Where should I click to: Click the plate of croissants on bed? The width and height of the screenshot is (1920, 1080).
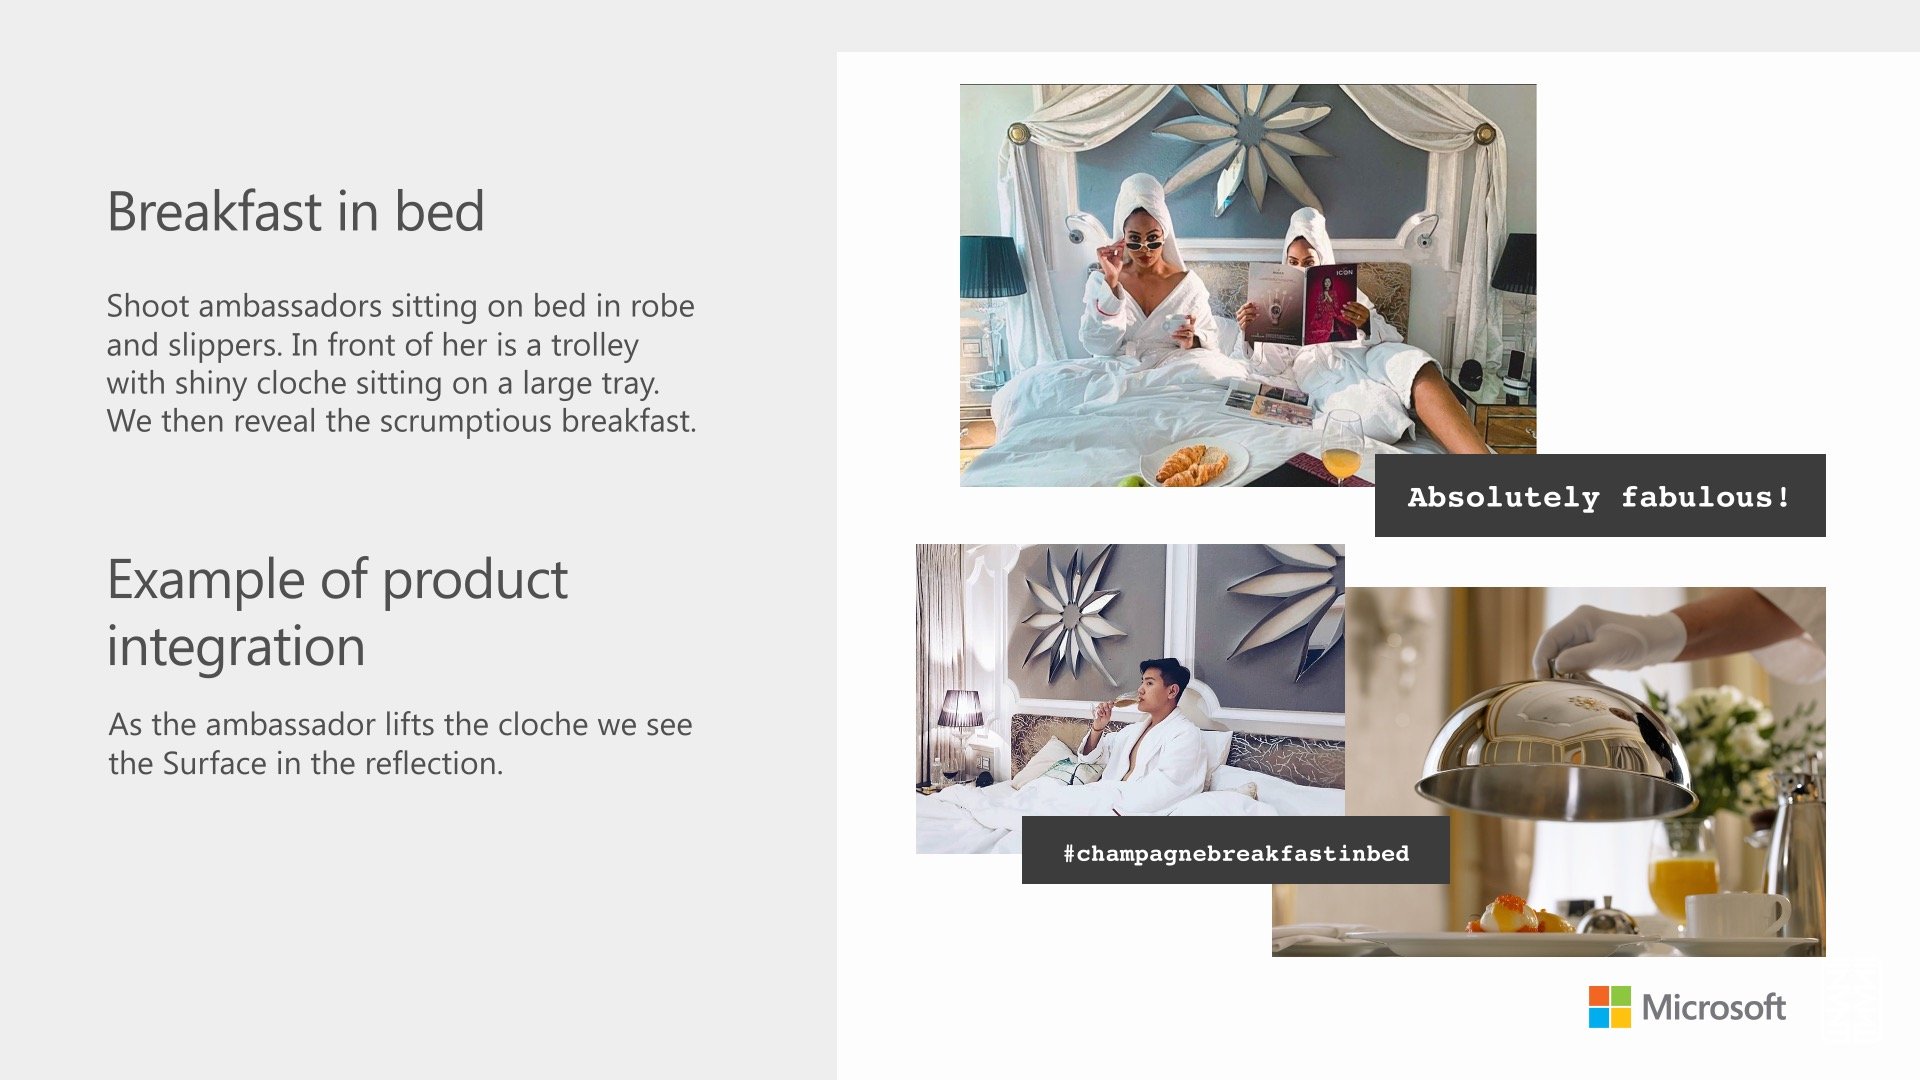[x=1194, y=466]
